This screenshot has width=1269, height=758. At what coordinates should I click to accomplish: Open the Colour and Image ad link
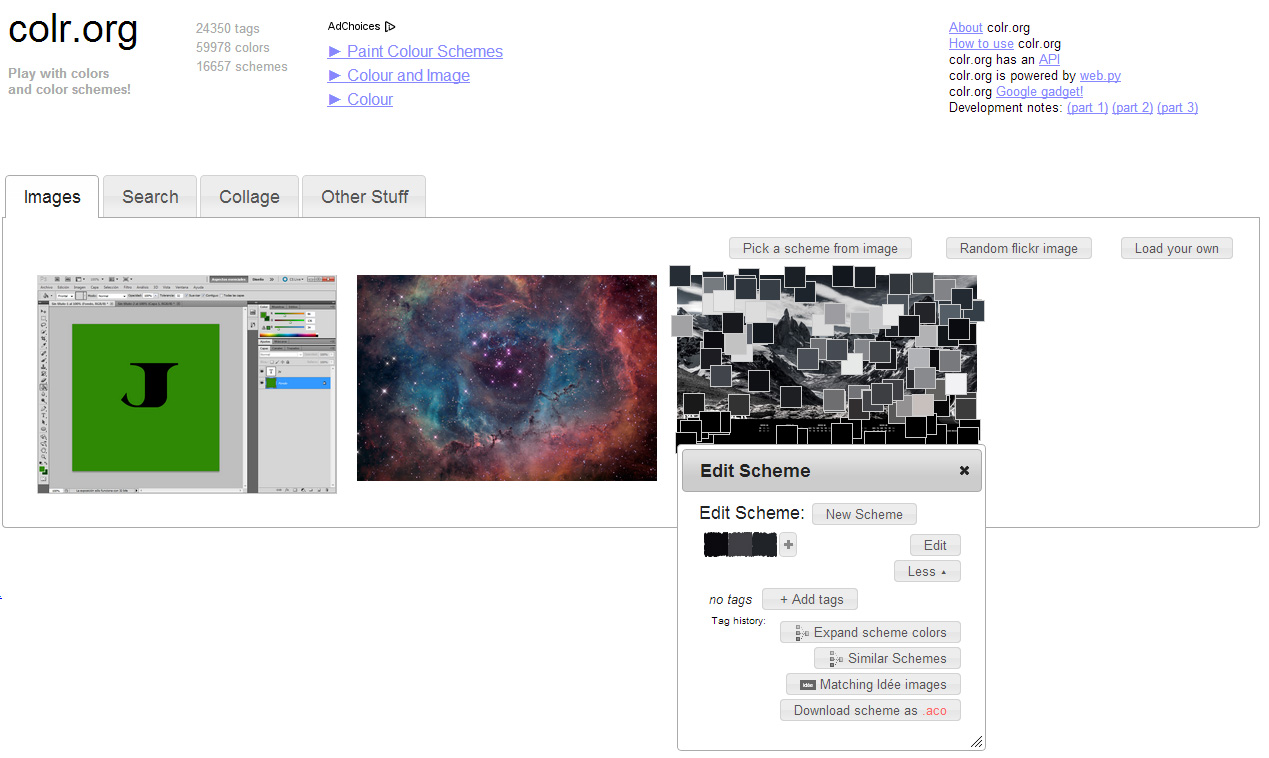(x=408, y=76)
